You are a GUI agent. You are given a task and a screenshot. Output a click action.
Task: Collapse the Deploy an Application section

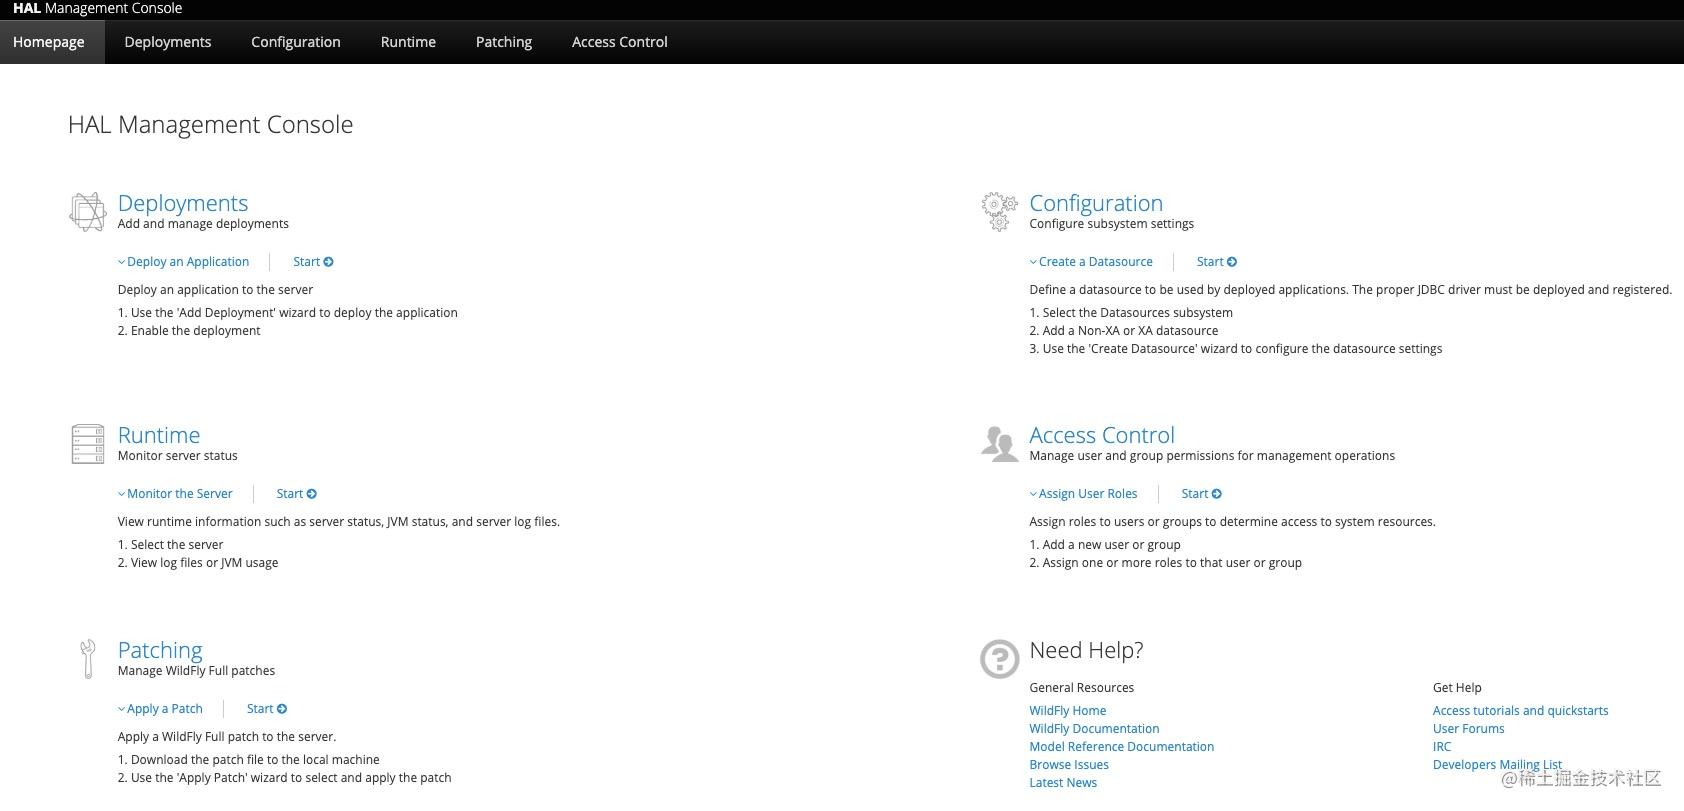(x=184, y=262)
